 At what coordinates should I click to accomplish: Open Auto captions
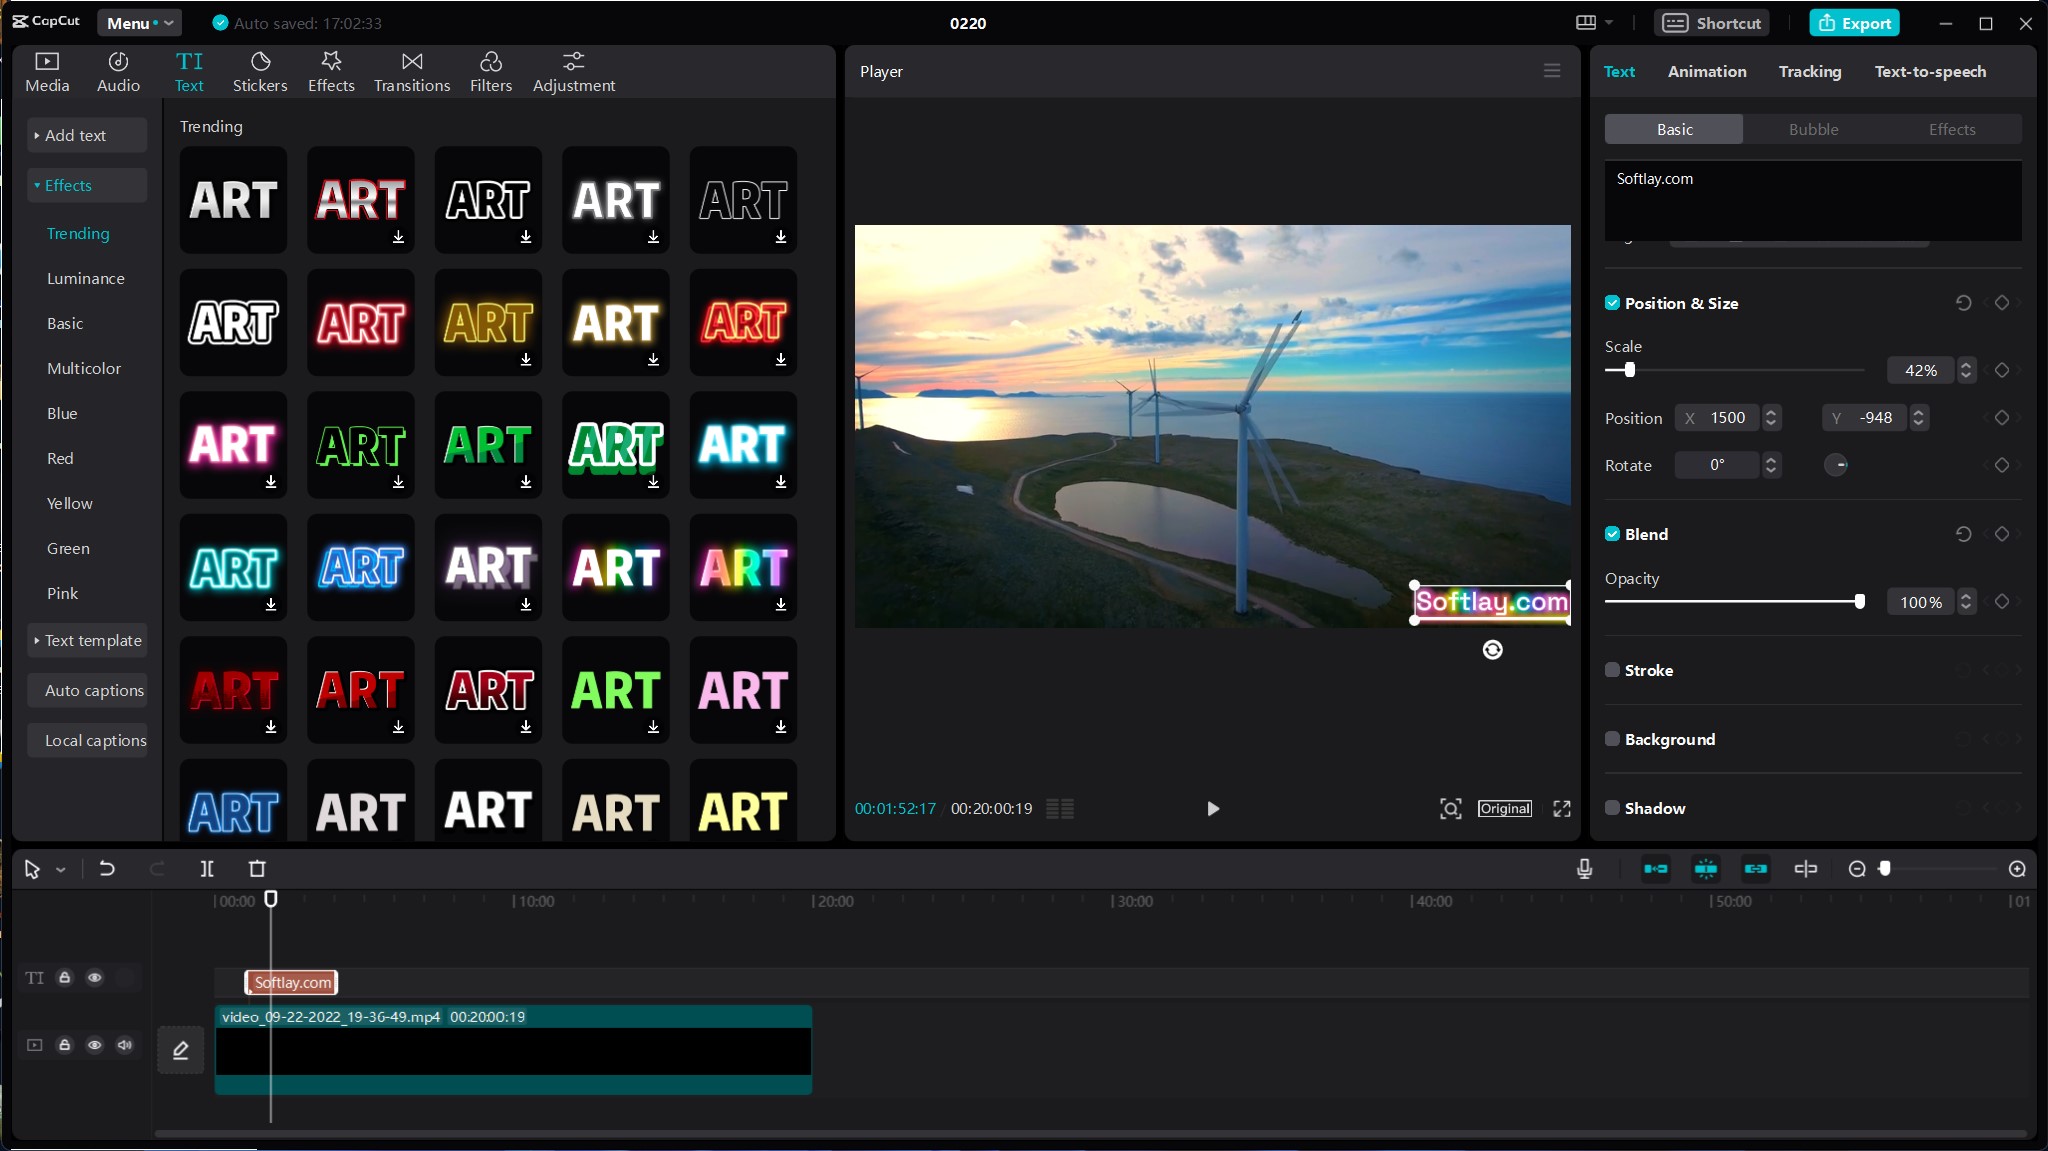(93, 690)
